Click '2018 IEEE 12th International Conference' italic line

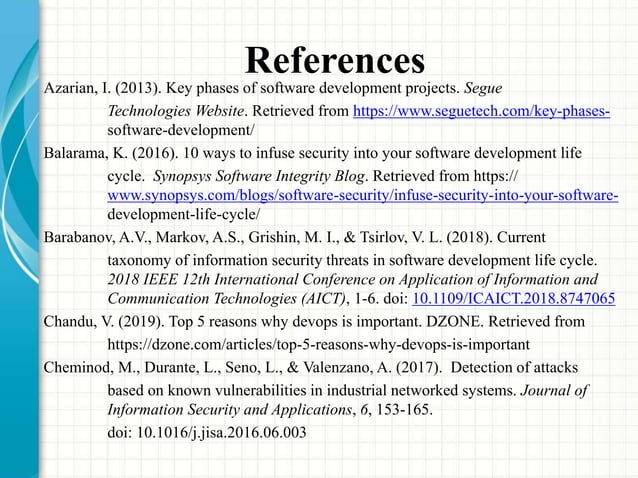click(353, 279)
